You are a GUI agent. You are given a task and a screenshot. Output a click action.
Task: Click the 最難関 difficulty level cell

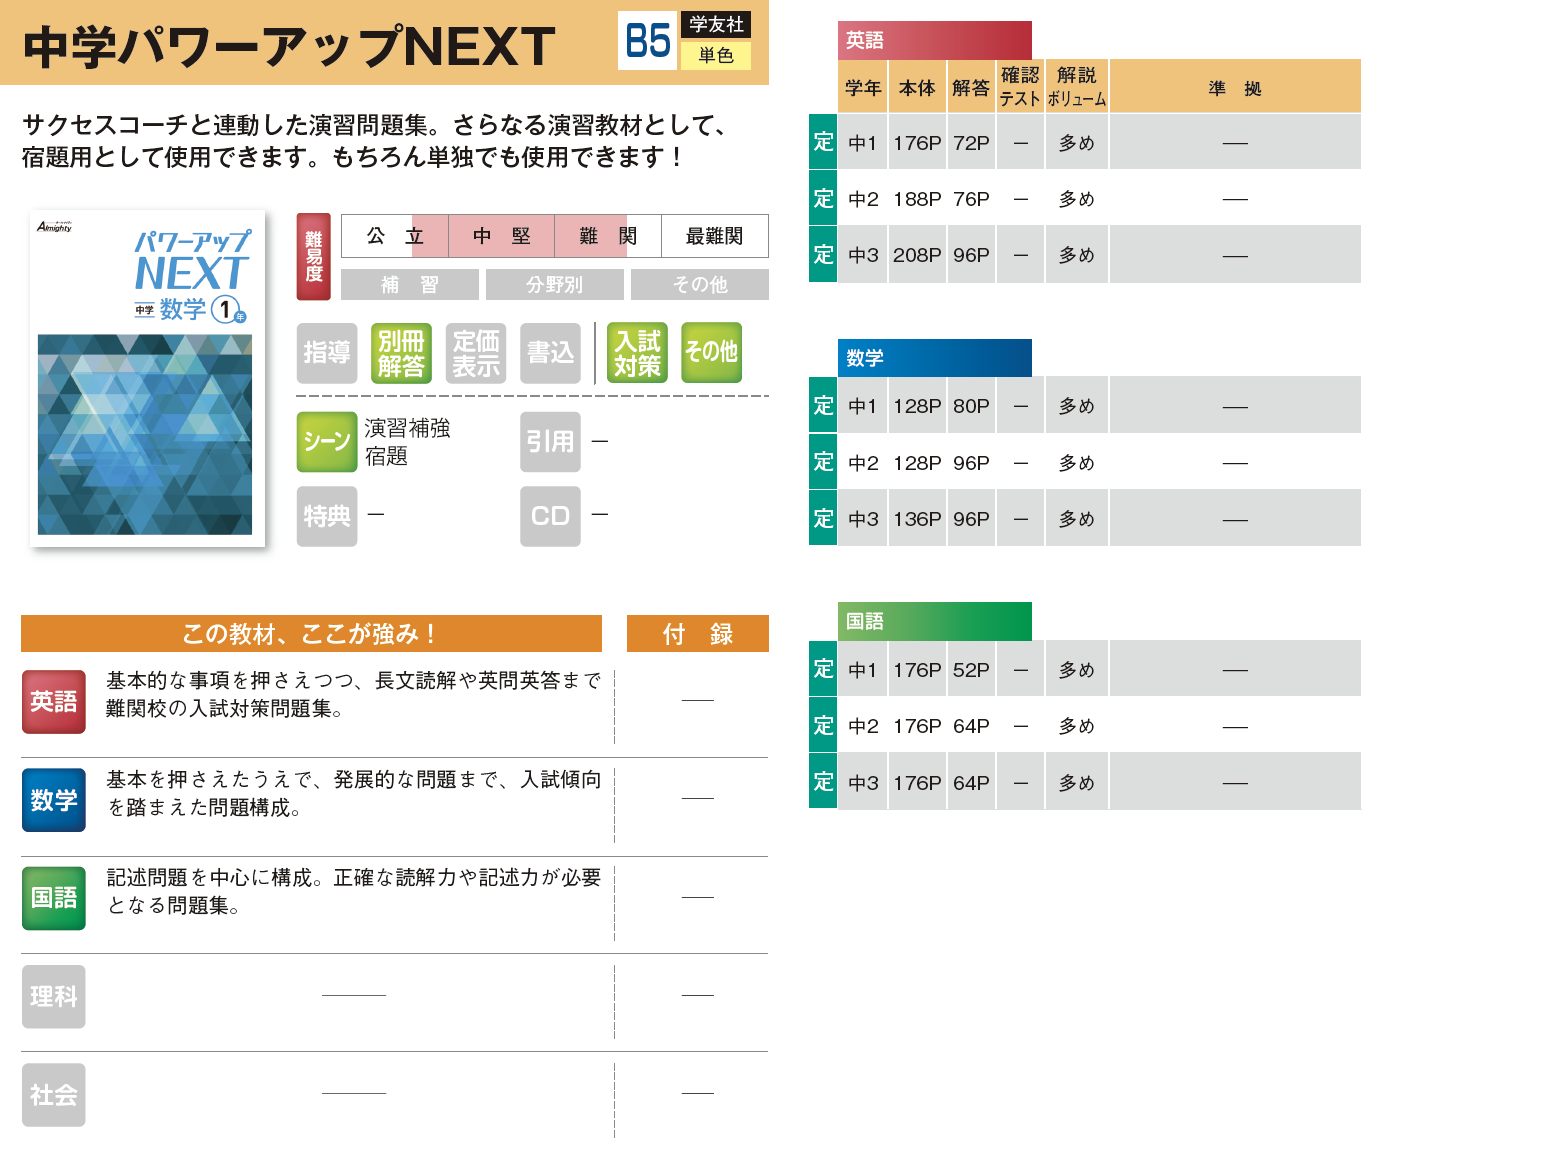715,236
